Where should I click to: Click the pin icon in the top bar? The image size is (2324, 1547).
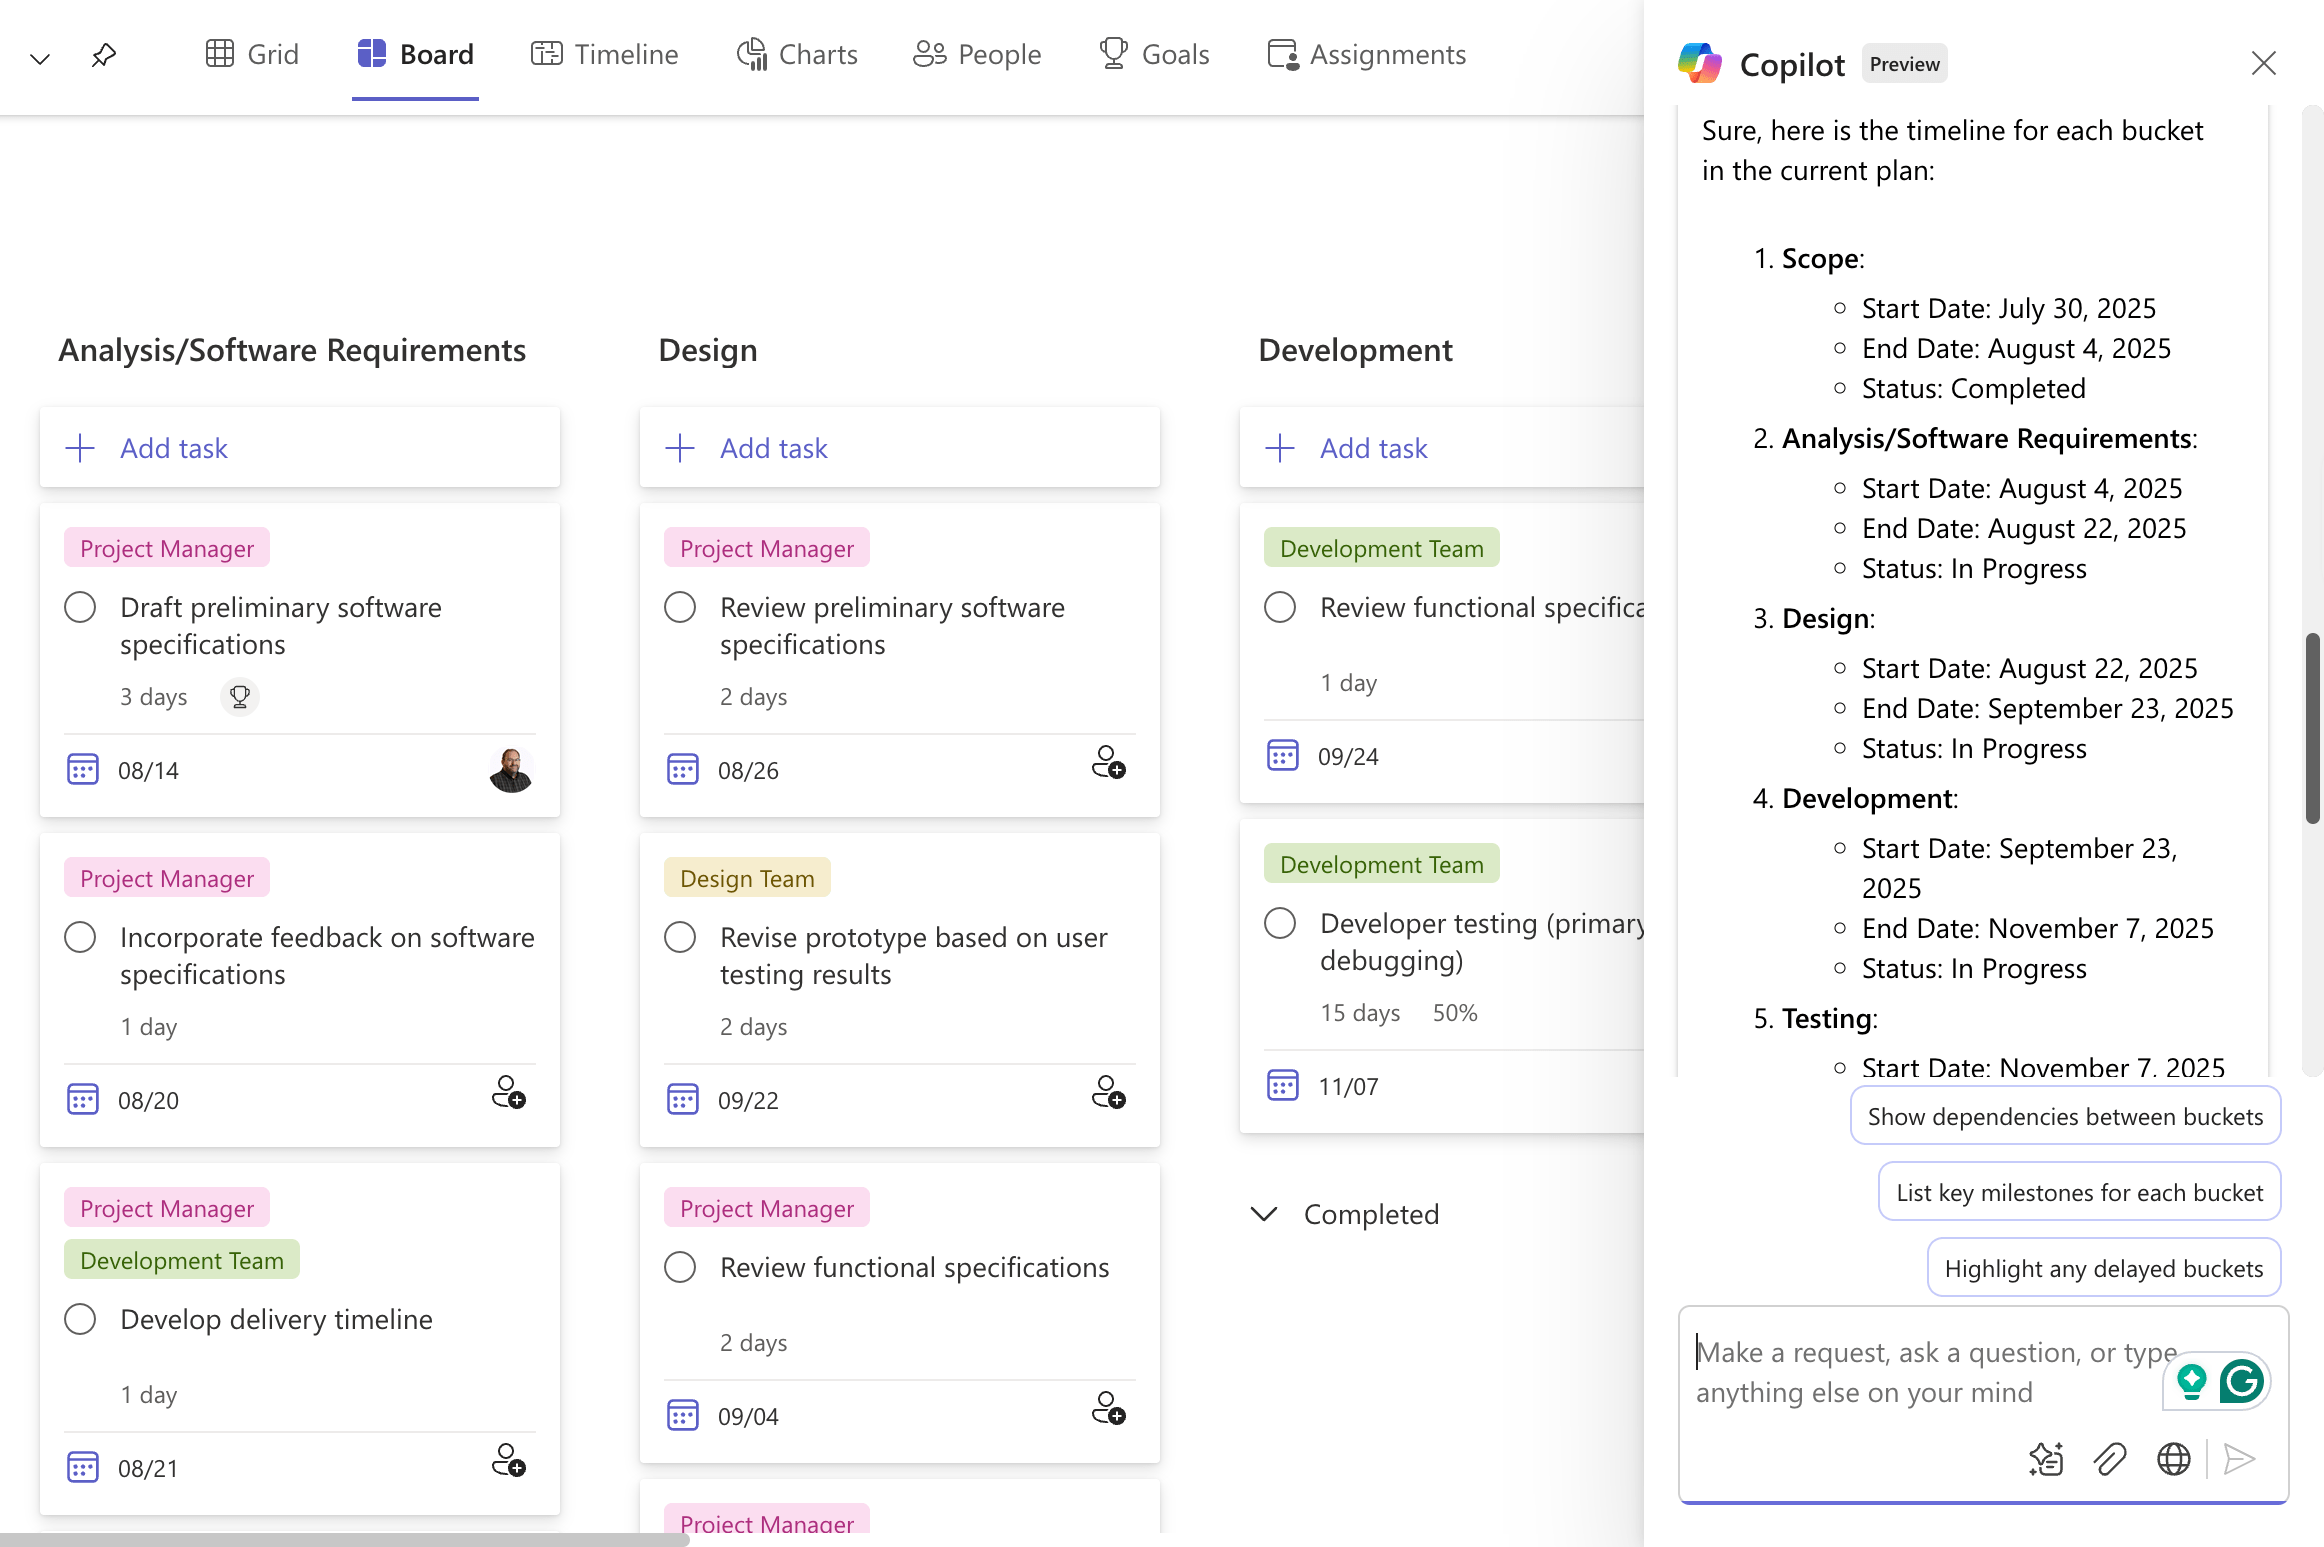click(104, 55)
